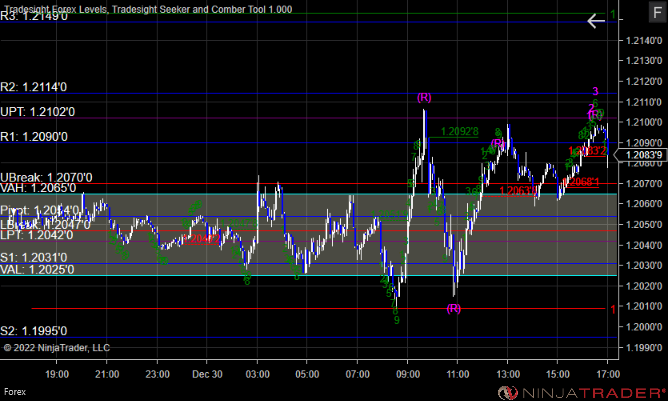Click the current price marker 1.2083'9
This screenshot has height=401, width=668.
644,155
